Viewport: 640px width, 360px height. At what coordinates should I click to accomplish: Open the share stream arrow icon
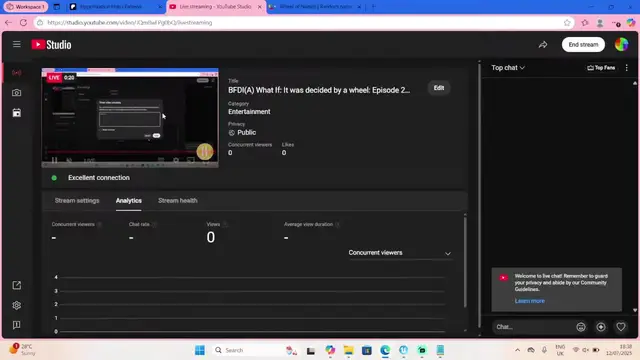[x=543, y=44]
